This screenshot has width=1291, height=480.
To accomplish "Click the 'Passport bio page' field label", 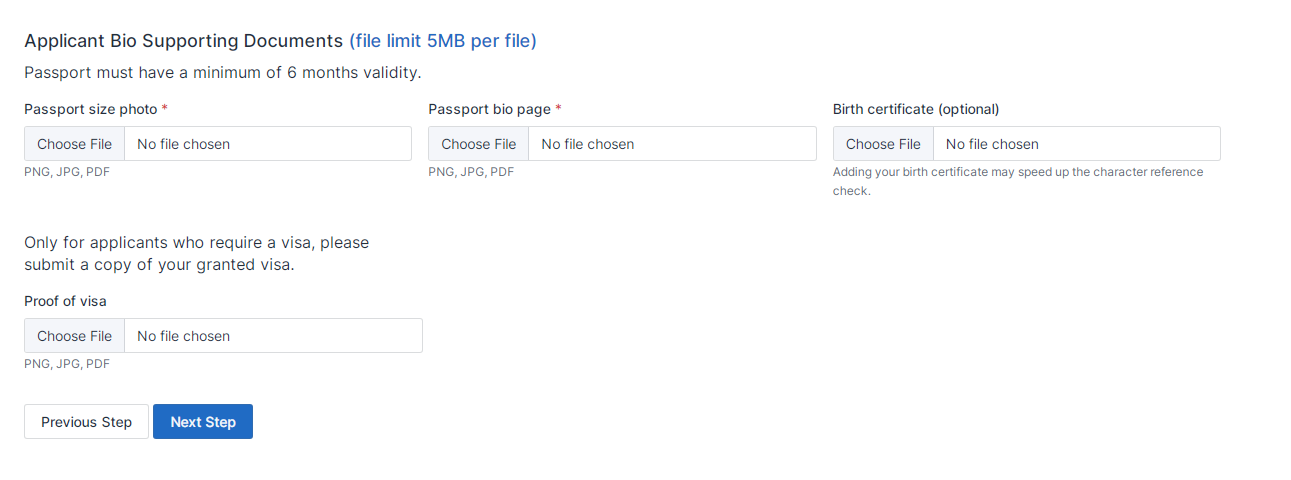I will coord(489,109).
